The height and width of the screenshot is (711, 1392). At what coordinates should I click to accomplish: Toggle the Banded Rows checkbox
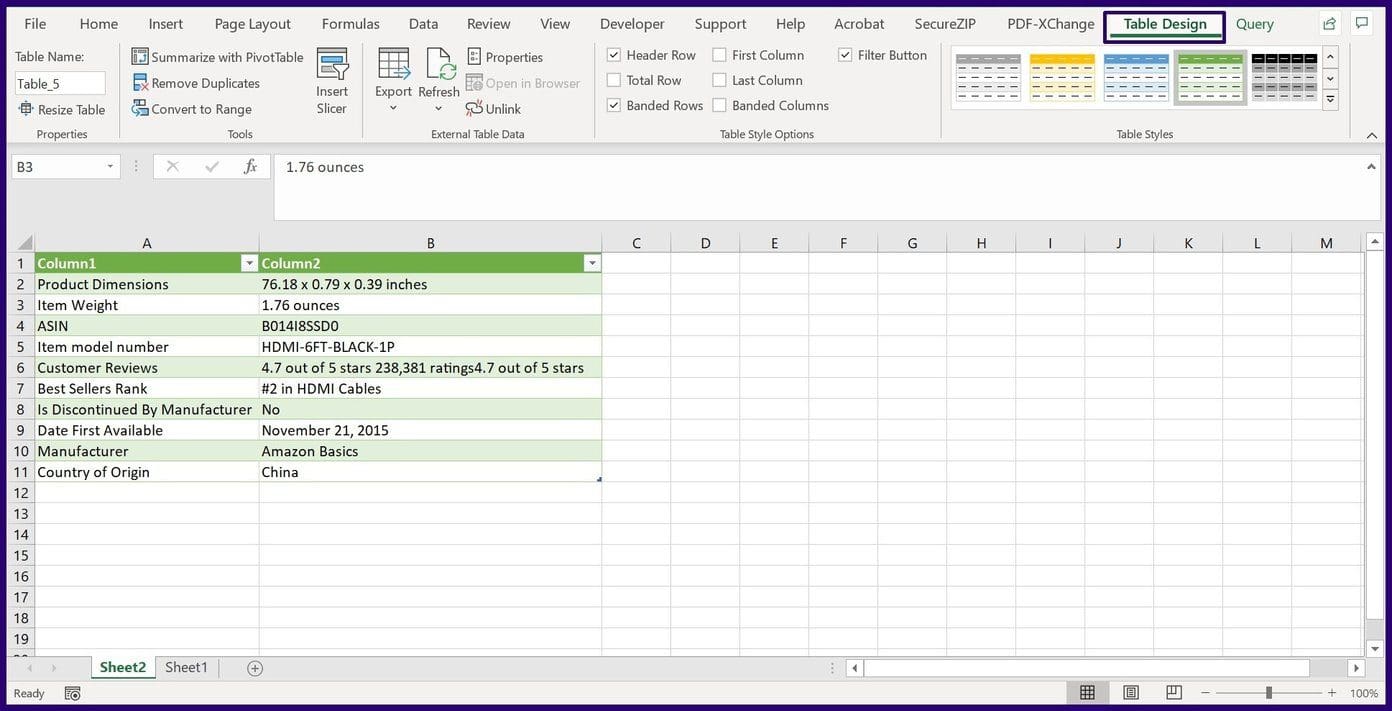coord(614,105)
